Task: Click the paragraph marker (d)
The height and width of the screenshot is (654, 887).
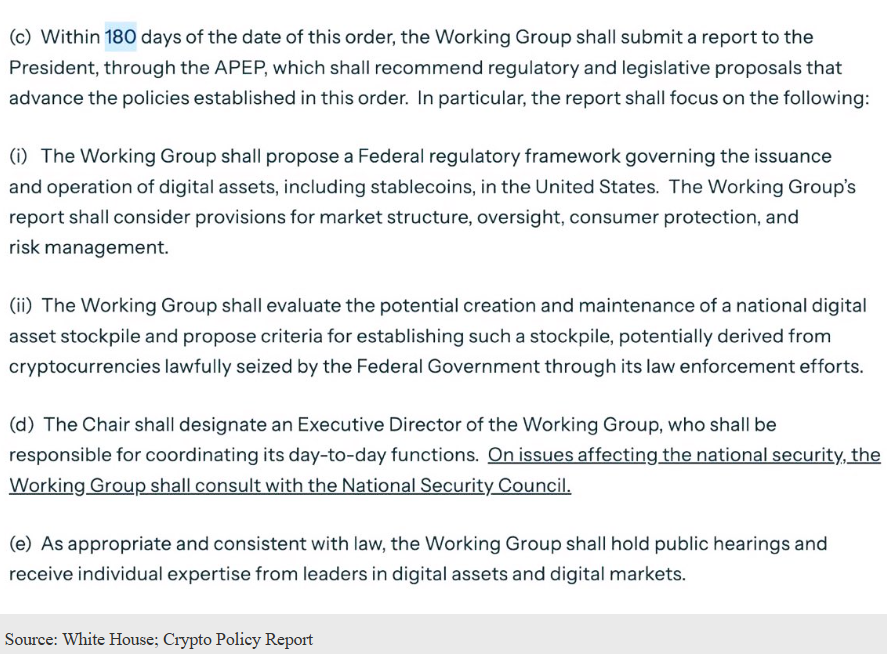Action: pos(21,425)
